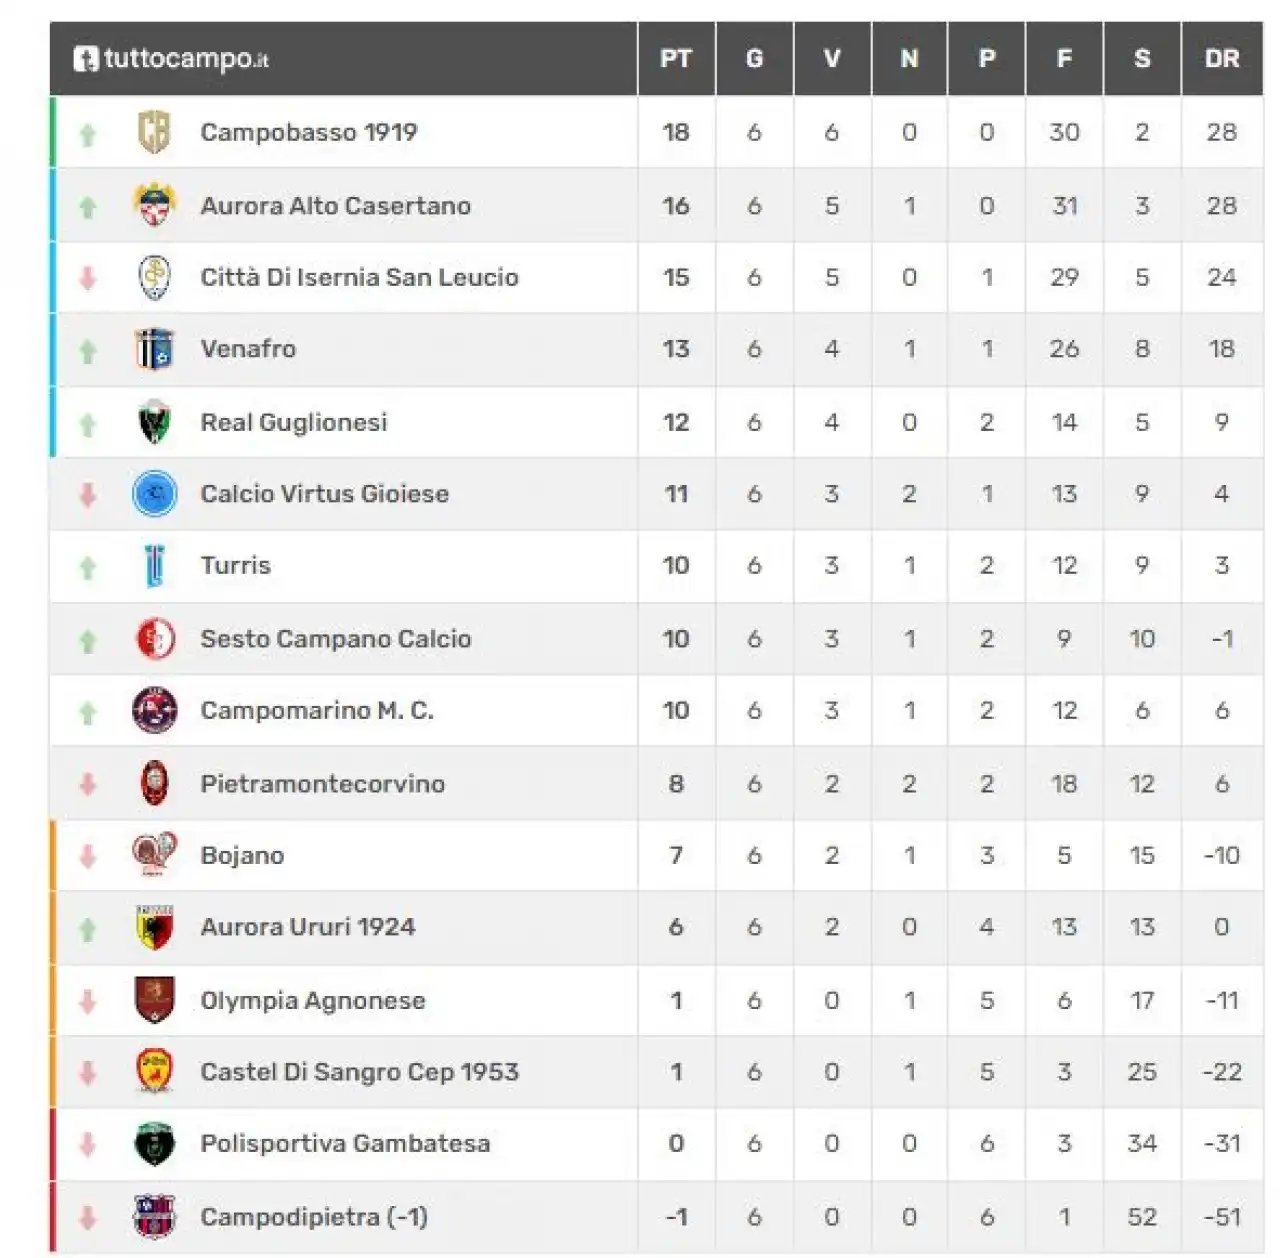Click the Aurora Alto Casertano crest
The height and width of the screenshot is (1258, 1280).
pyautogui.click(x=154, y=205)
